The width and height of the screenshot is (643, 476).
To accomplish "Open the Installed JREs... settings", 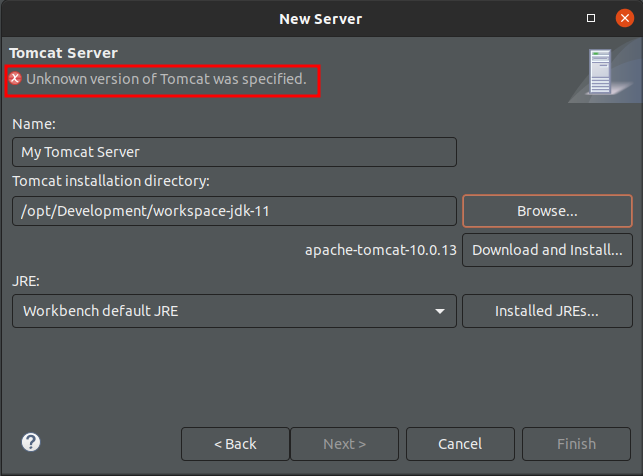I will point(547,311).
